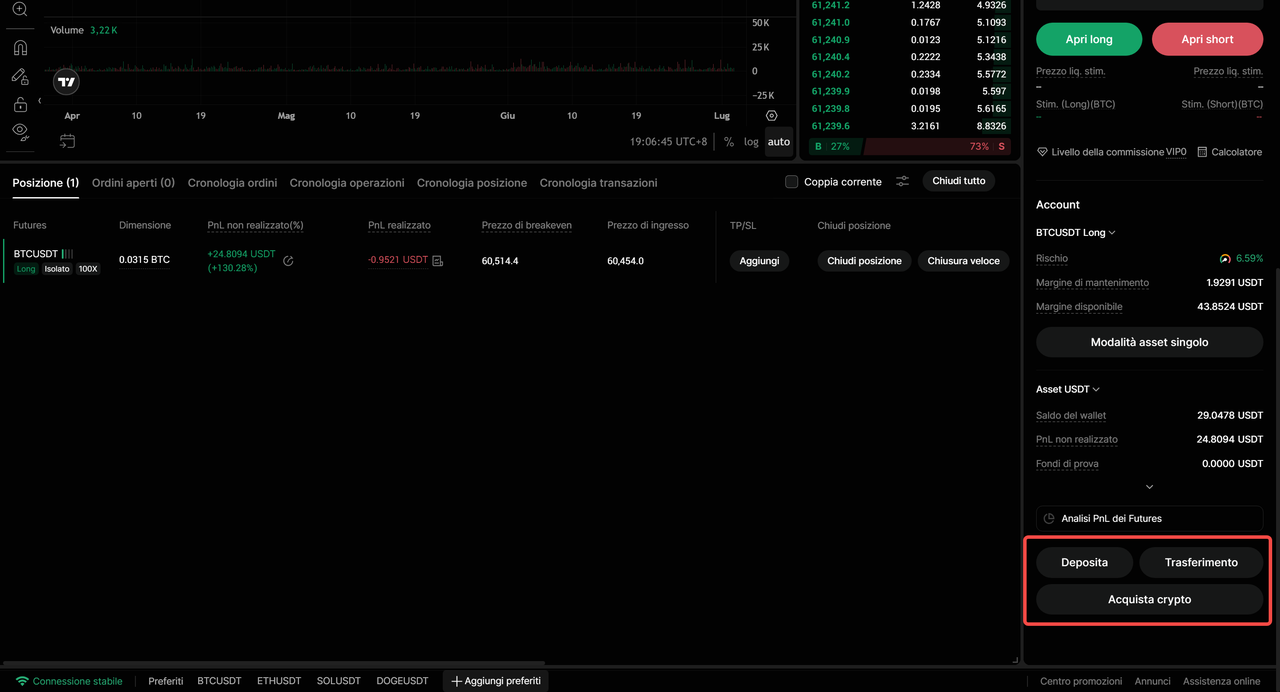Click the Trasferimento button

(x=1201, y=562)
